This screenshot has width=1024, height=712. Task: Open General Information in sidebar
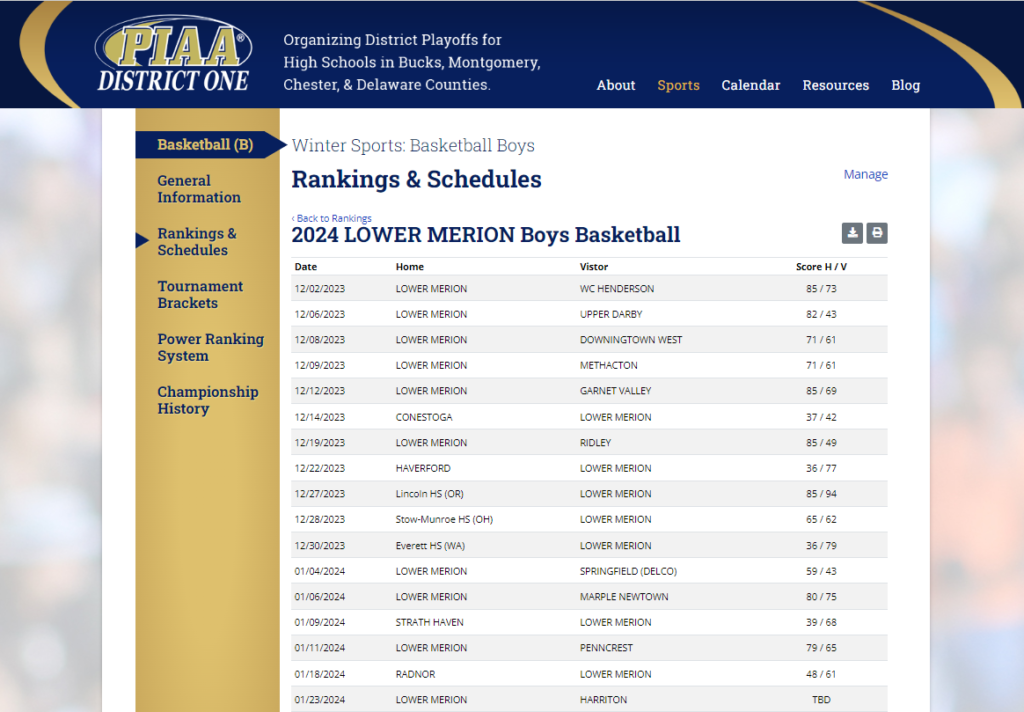(x=199, y=189)
